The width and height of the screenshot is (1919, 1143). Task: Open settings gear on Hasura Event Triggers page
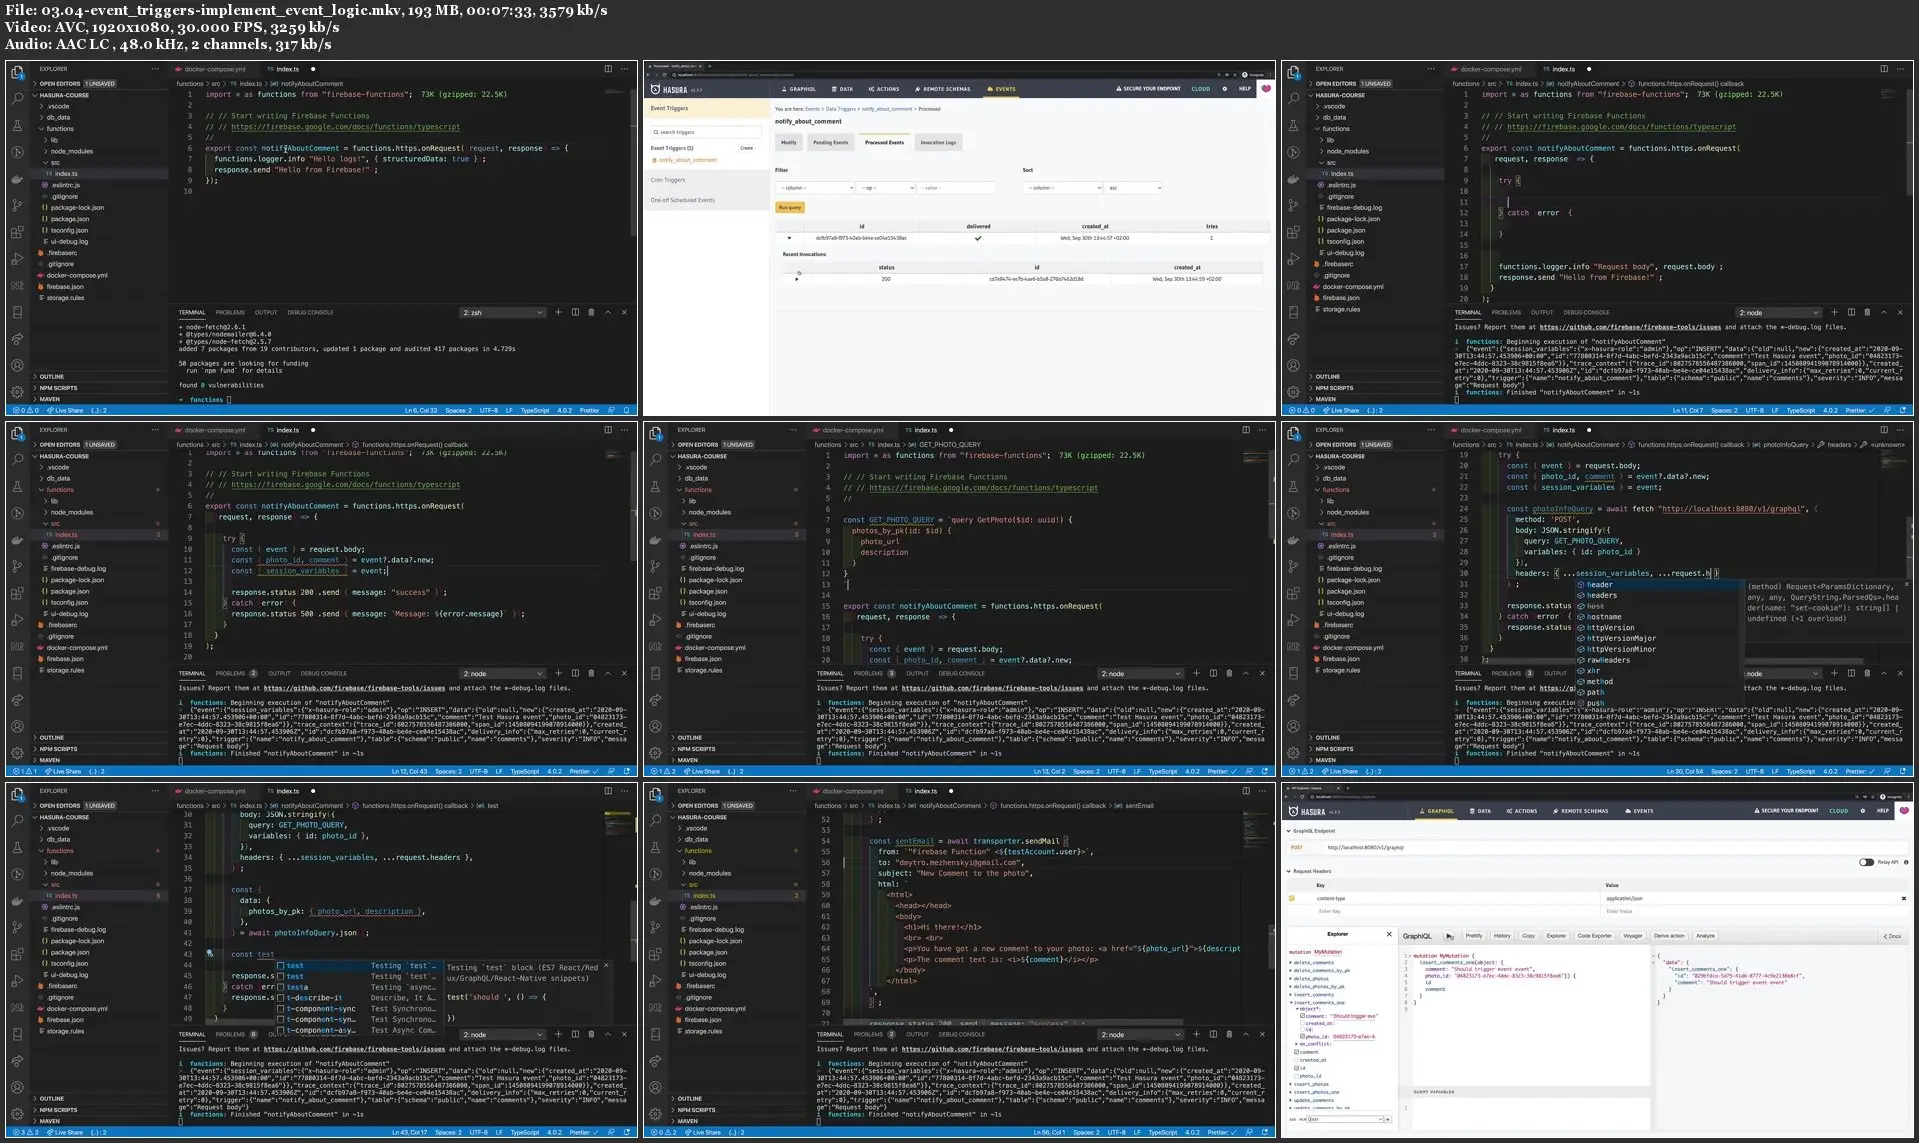tap(1224, 89)
